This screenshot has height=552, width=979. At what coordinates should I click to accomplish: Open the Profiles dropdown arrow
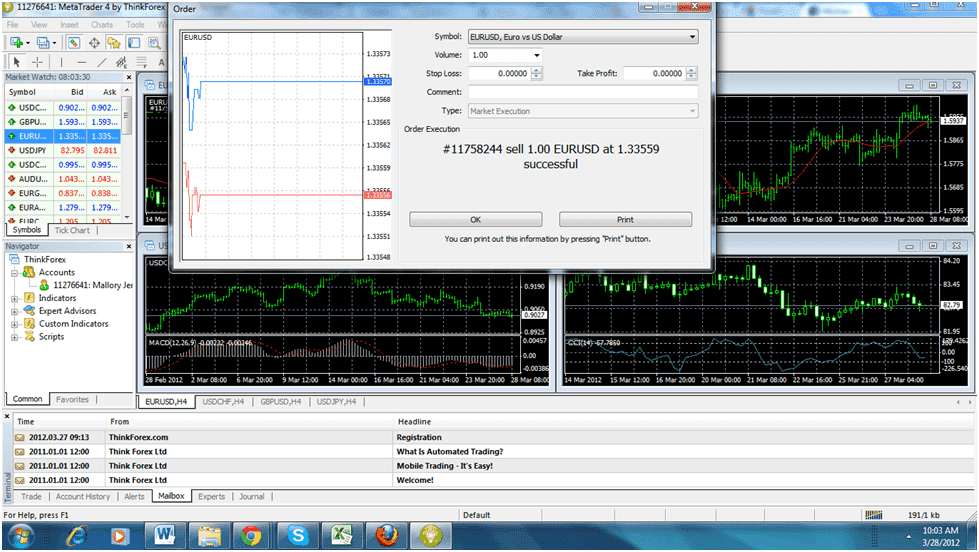(54, 43)
